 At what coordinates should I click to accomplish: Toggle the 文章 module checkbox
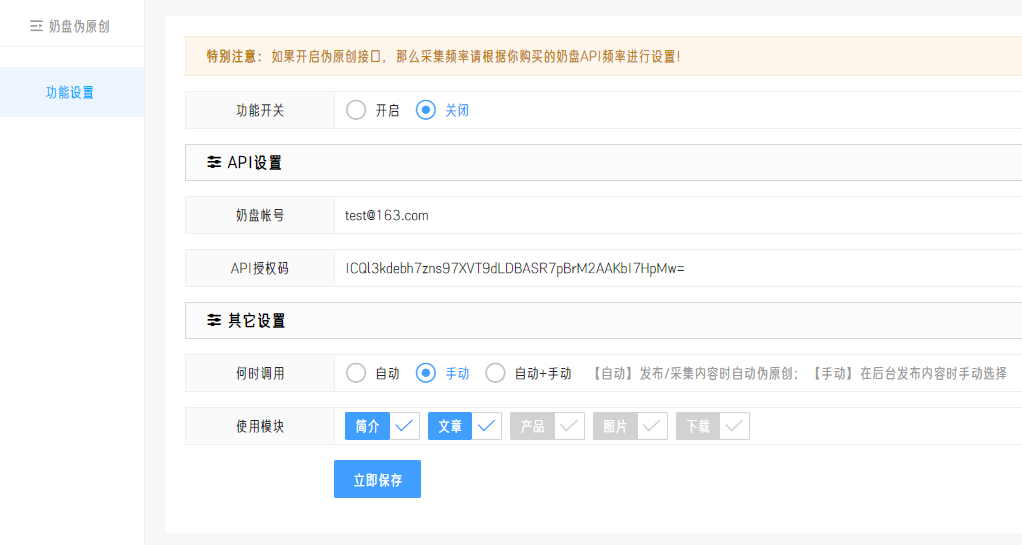click(465, 426)
